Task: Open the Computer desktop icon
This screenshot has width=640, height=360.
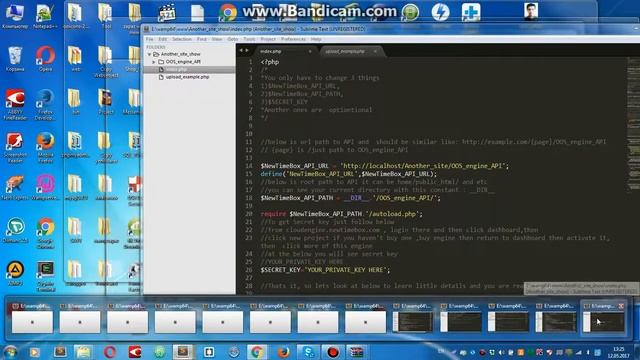Action: pyautogui.click(x=15, y=16)
